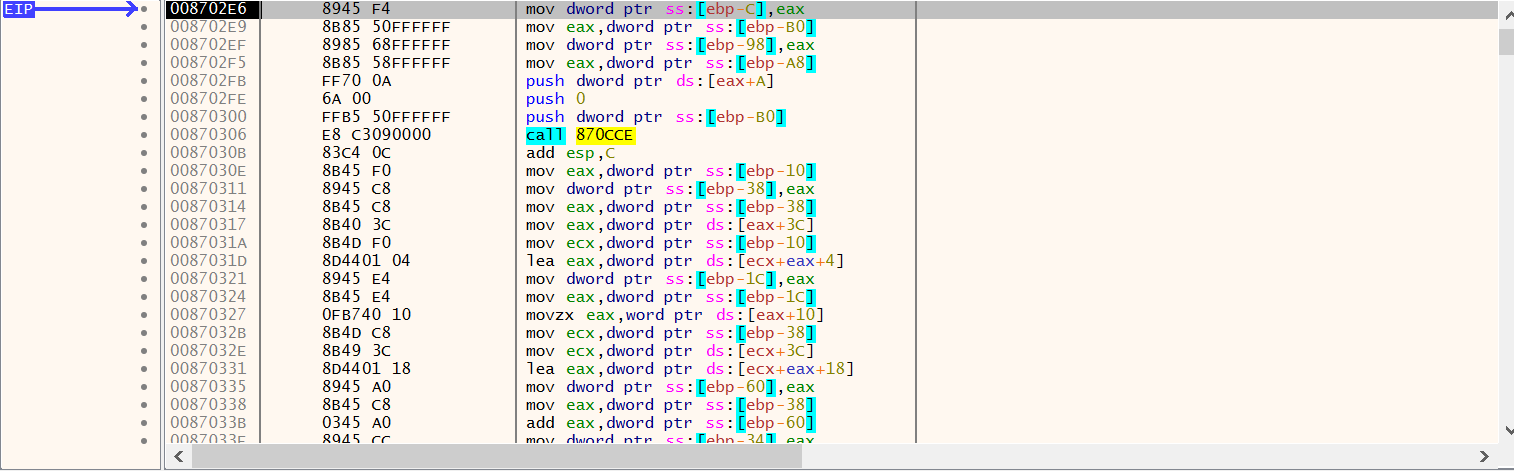
Task: Click instruction 'mov eax,dword ptr ss:[ebp-A8]'
Action: (670, 63)
